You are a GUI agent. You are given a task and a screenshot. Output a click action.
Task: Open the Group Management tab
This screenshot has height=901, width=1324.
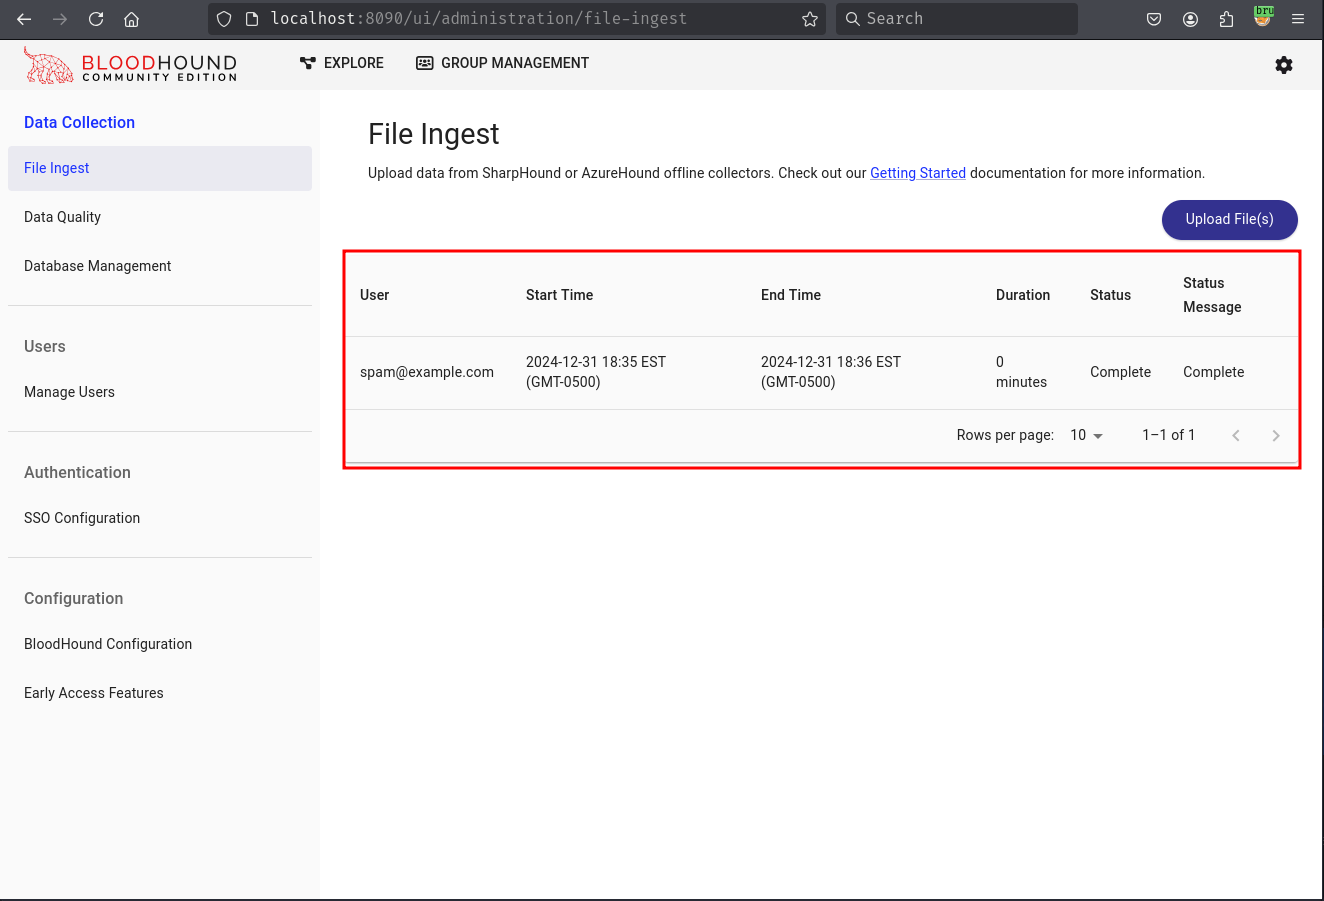click(x=502, y=63)
